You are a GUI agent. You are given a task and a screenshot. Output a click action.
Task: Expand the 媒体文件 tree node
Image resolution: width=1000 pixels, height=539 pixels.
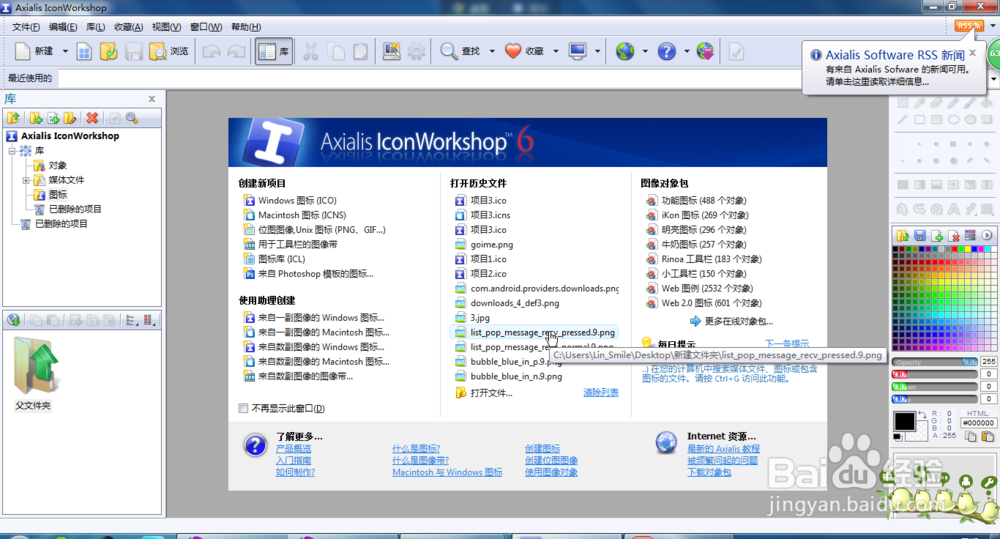coord(26,181)
